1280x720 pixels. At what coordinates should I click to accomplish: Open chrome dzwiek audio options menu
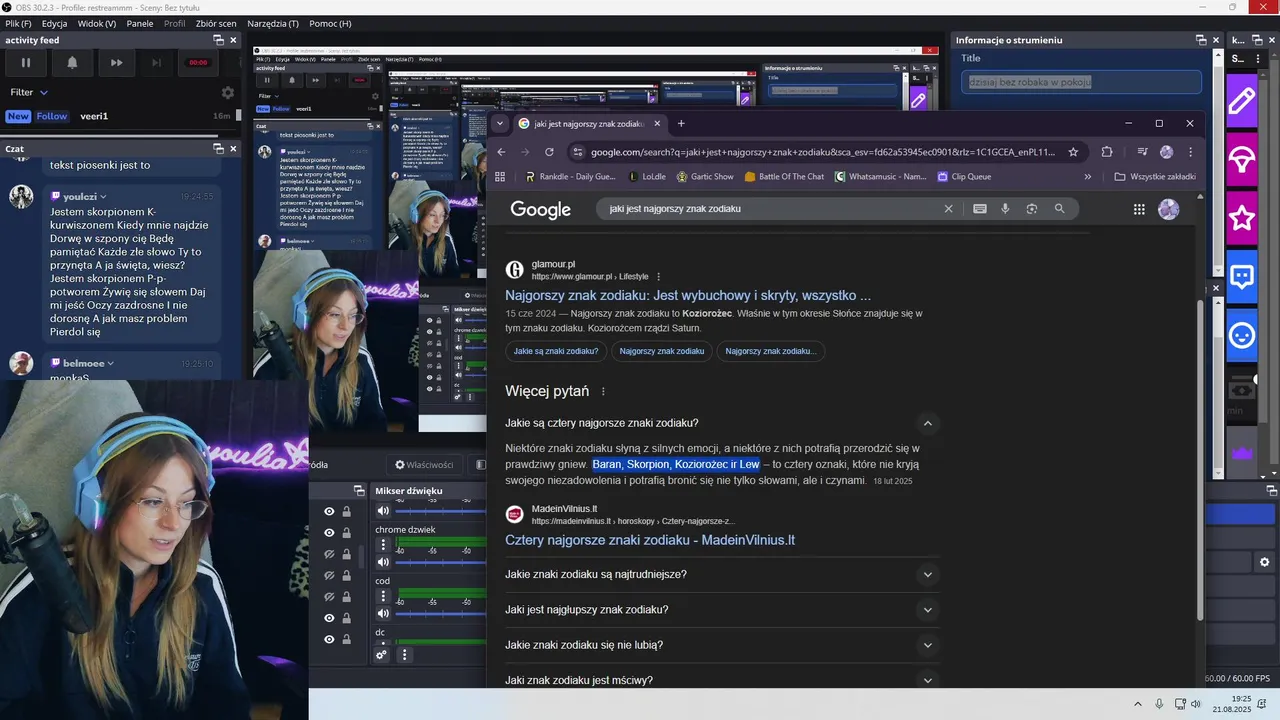(x=383, y=545)
